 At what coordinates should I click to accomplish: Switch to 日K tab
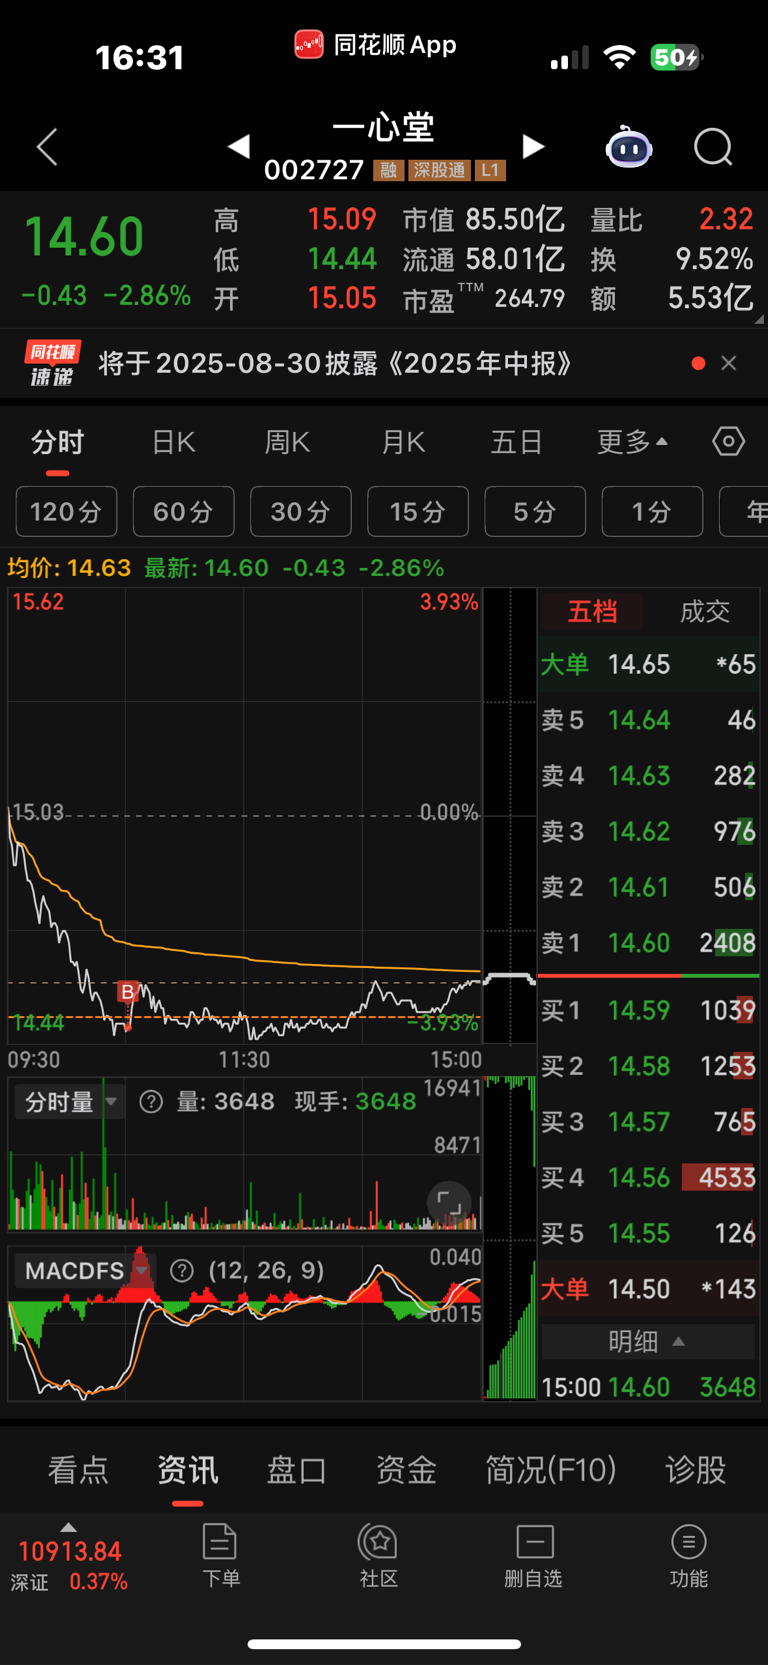click(173, 442)
